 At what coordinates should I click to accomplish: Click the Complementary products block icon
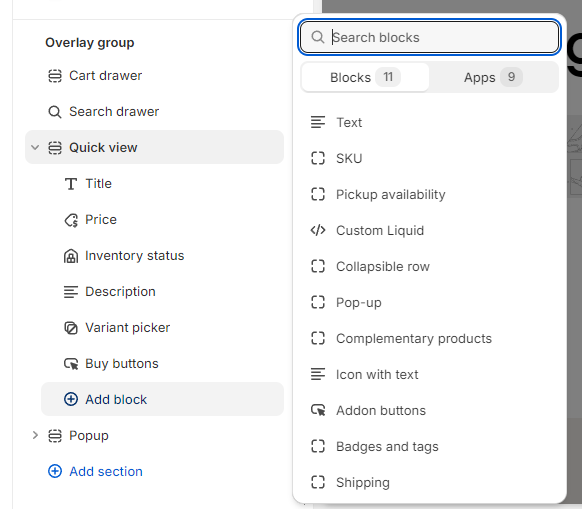pyautogui.click(x=318, y=338)
